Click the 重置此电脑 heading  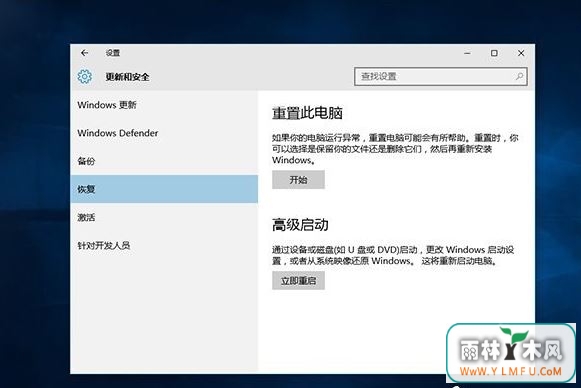(307, 113)
